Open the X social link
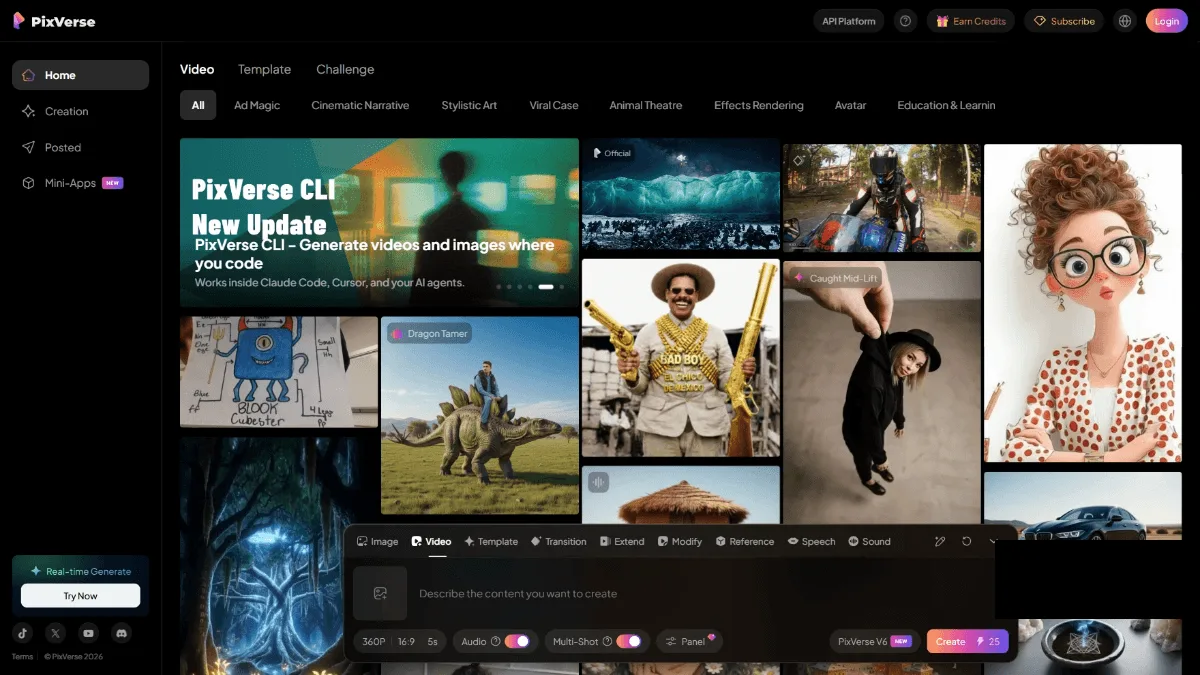The image size is (1200, 675). click(x=55, y=633)
